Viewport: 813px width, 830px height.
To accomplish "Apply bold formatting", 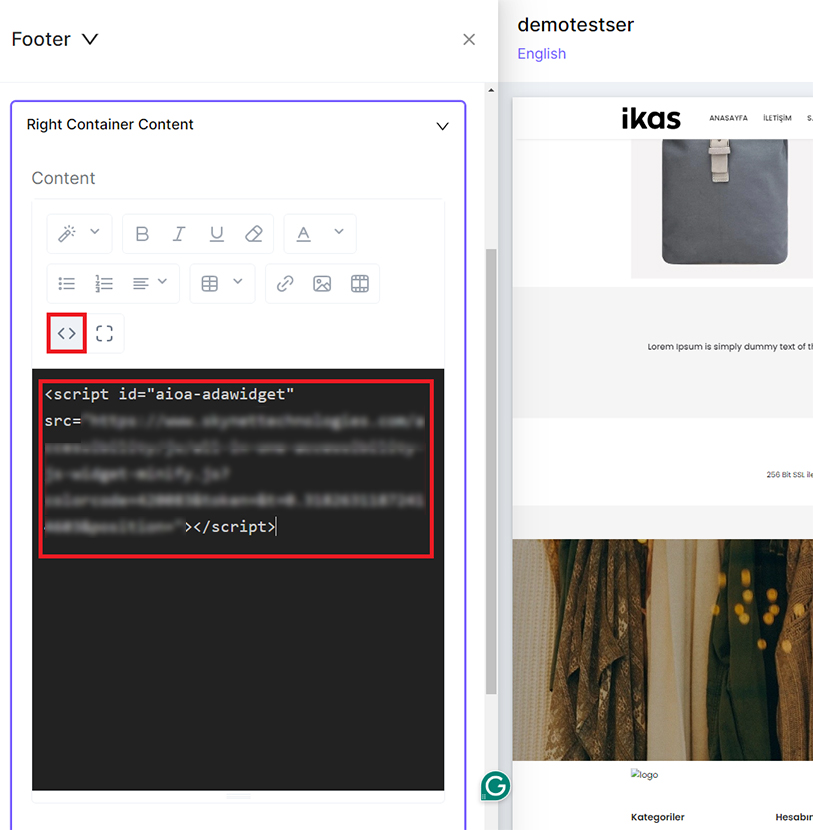I will 142,234.
